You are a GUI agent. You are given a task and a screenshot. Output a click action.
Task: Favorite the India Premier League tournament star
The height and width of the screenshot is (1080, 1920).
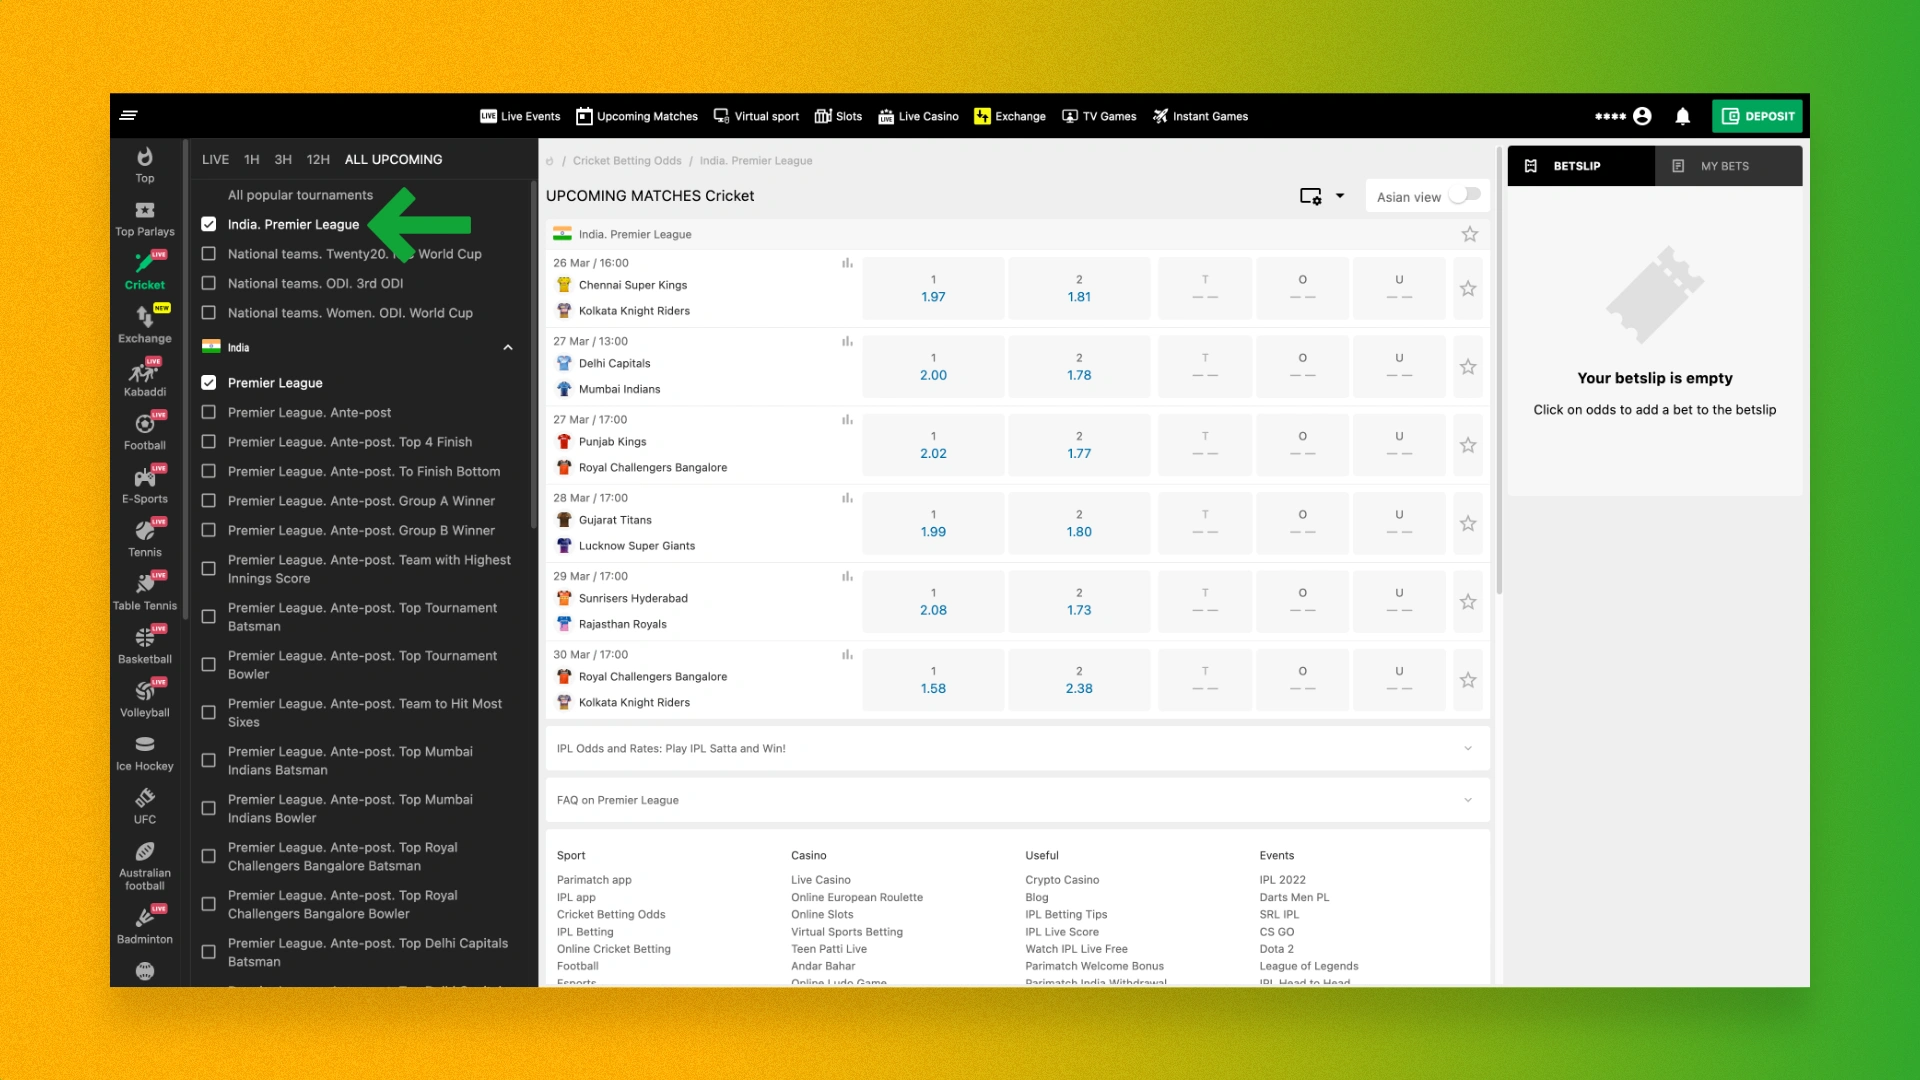coord(1469,234)
